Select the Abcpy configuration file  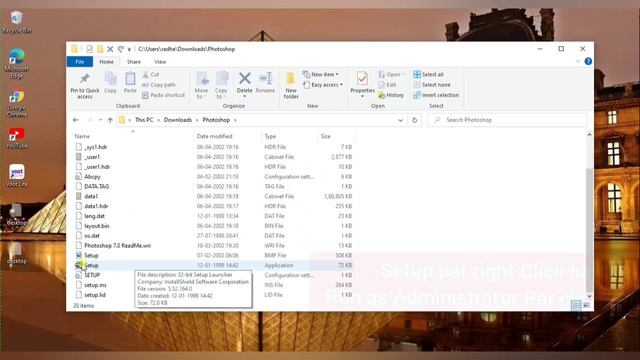pos(213,177)
